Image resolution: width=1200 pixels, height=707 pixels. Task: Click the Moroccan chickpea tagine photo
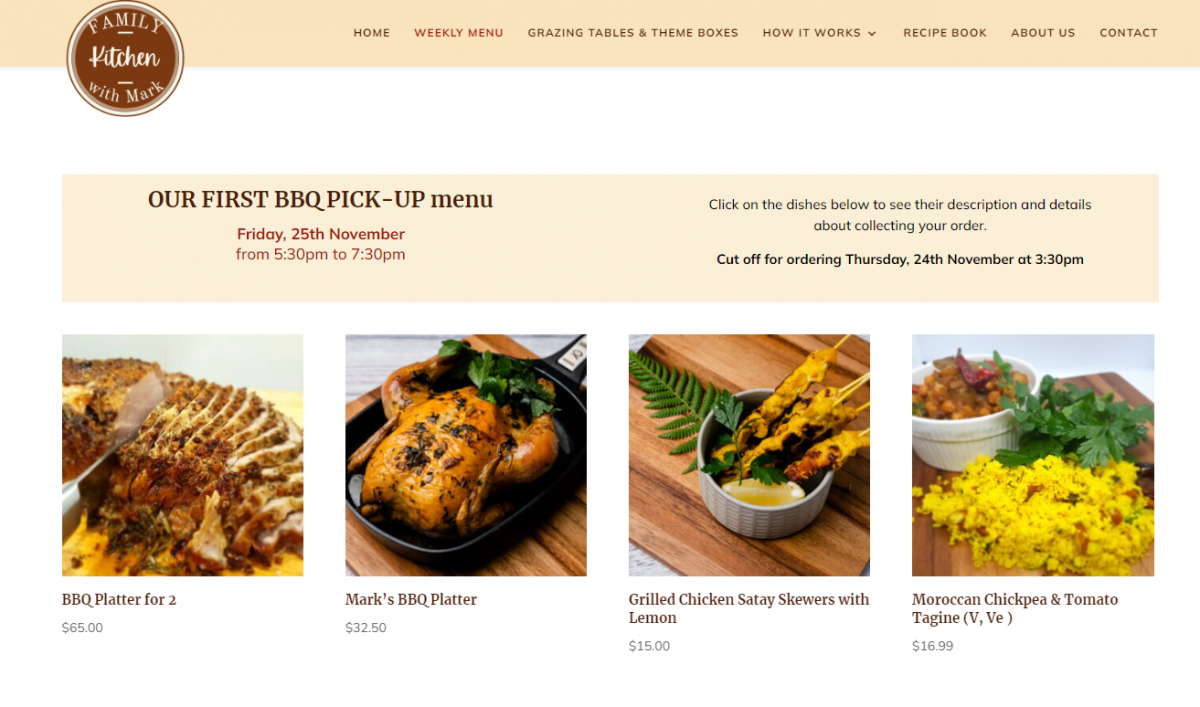(1033, 455)
